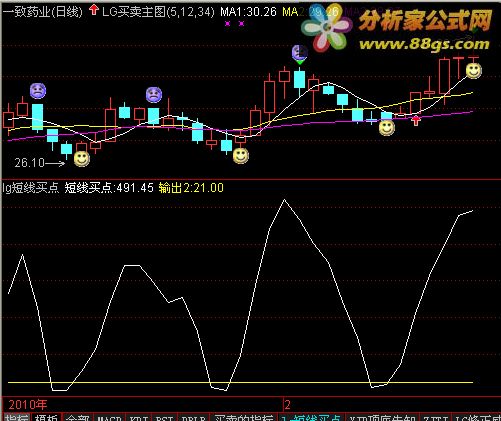Open the 买卖的指标 tab
The image size is (501, 421).
tap(243, 417)
